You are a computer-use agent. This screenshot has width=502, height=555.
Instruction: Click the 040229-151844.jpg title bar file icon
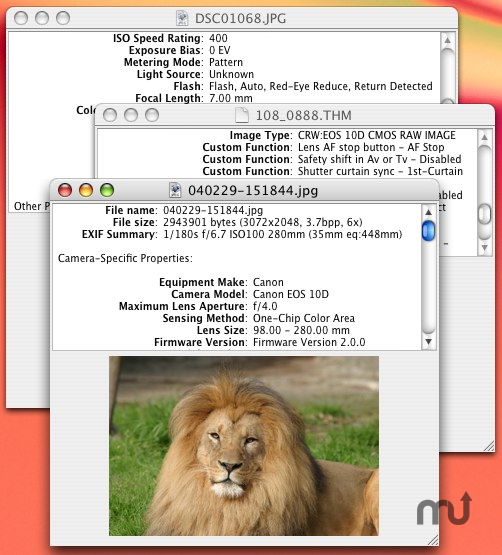click(x=175, y=190)
